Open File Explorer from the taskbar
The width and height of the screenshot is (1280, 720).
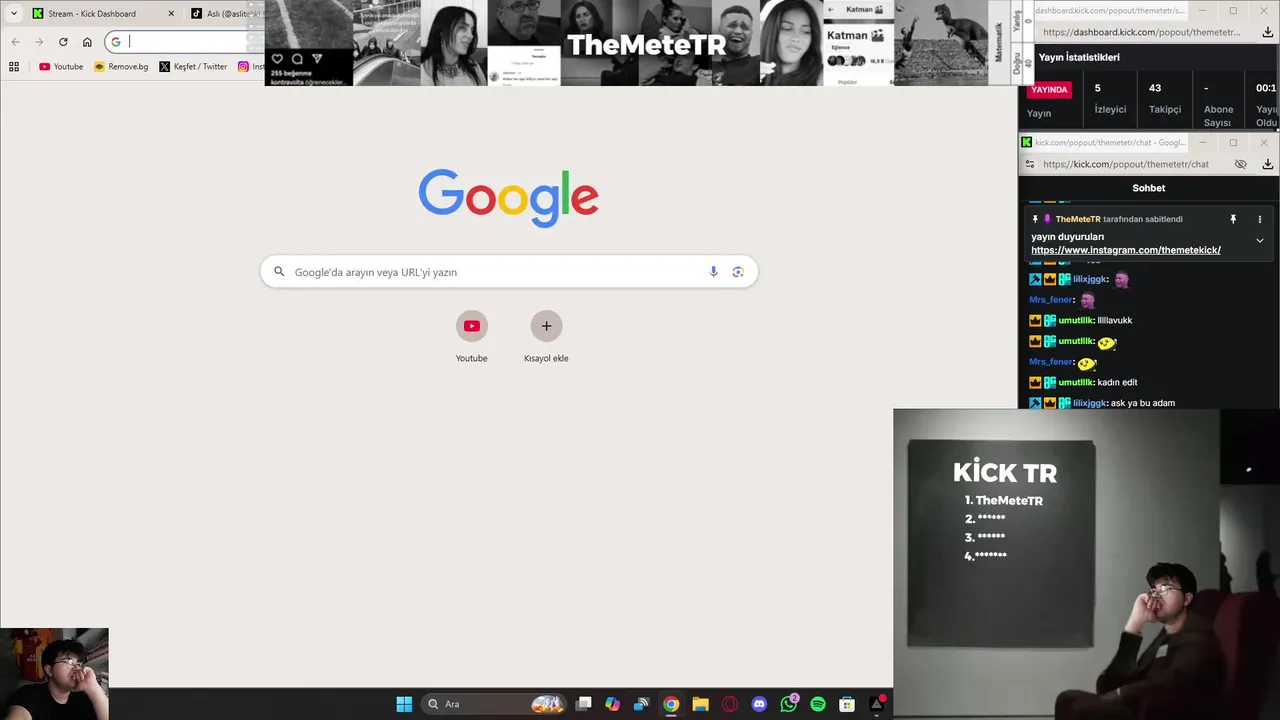[700, 704]
